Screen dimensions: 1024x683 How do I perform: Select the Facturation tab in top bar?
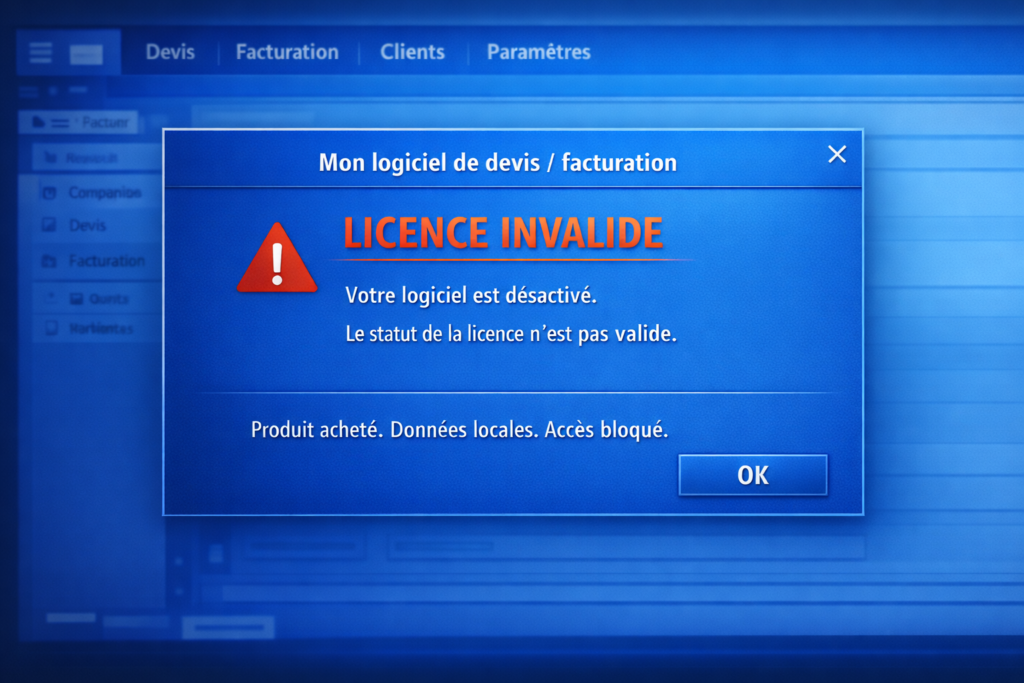(x=287, y=52)
